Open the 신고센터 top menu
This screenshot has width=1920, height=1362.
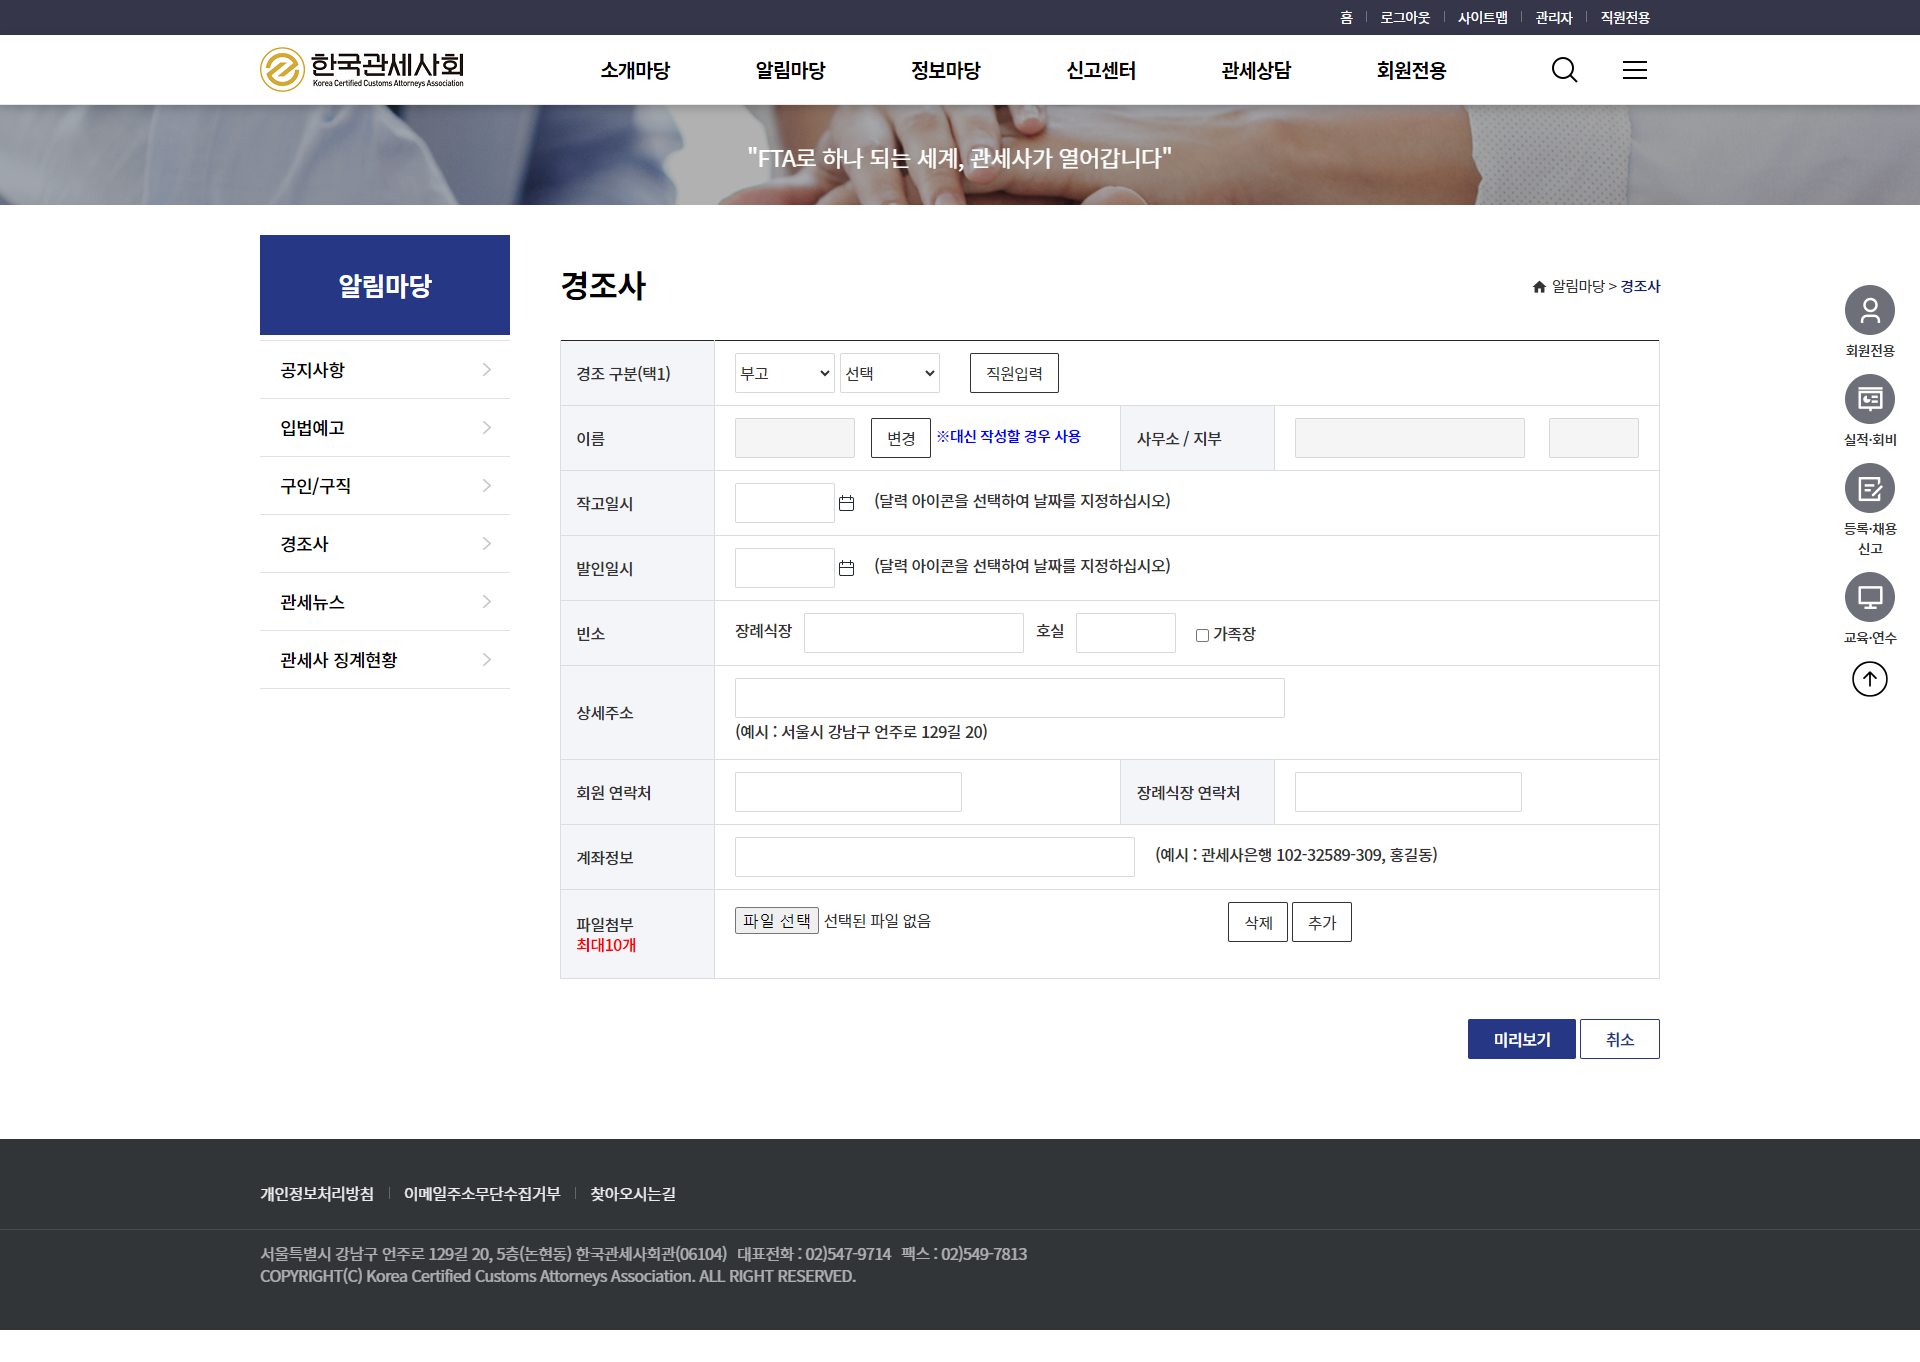click(x=1100, y=70)
